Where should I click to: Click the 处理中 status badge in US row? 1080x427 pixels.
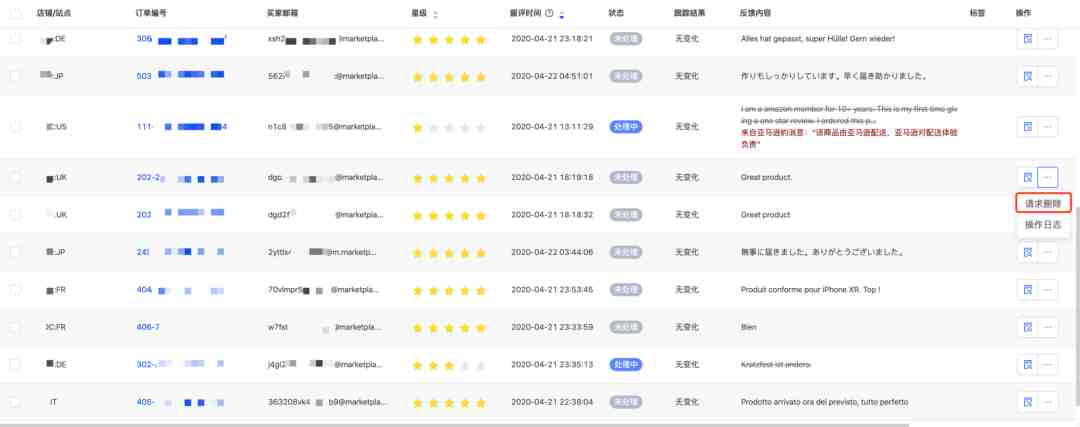point(625,127)
